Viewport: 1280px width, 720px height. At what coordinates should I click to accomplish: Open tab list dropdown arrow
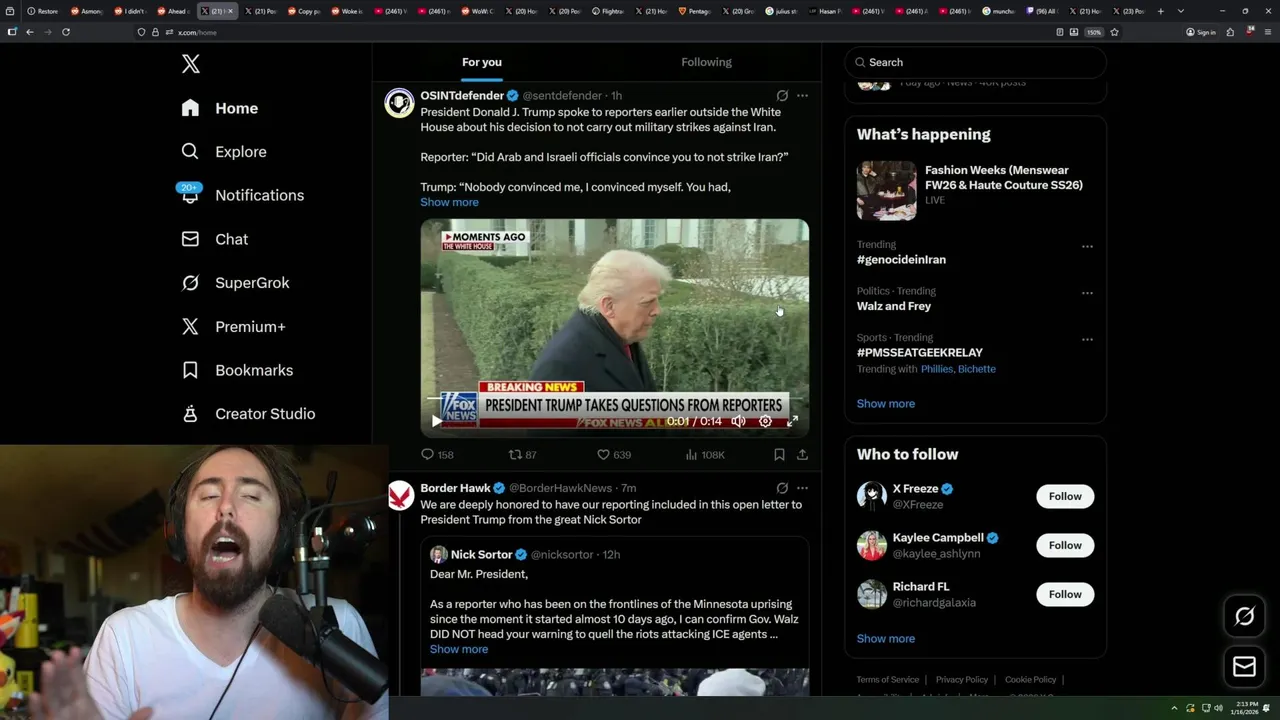point(1180,11)
